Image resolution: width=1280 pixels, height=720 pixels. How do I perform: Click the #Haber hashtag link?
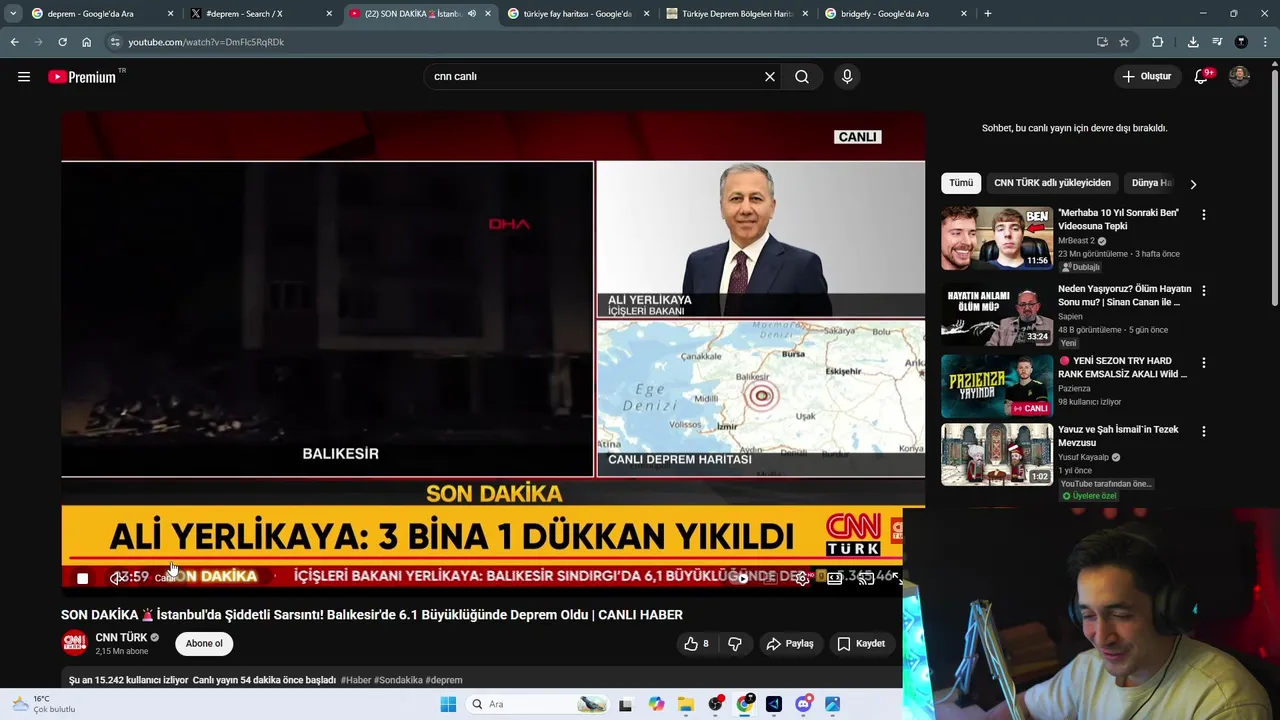(x=356, y=680)
